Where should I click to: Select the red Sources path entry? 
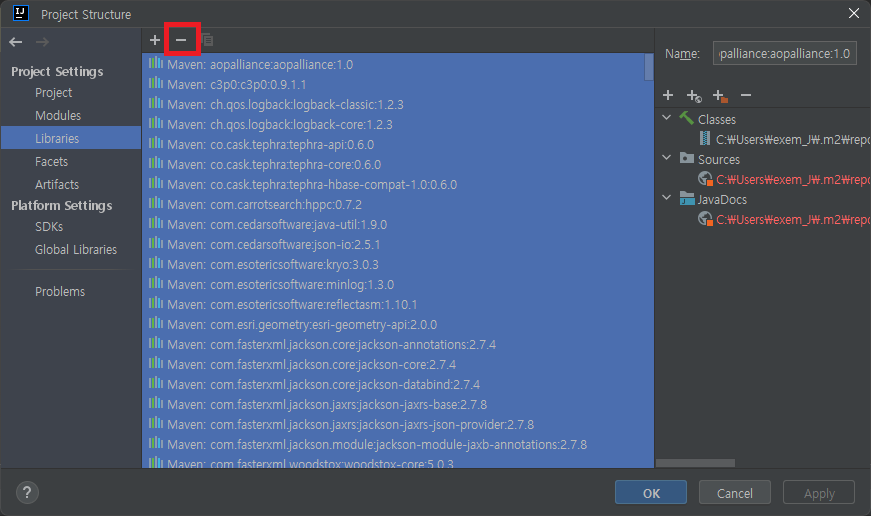[x=793, y=179]
